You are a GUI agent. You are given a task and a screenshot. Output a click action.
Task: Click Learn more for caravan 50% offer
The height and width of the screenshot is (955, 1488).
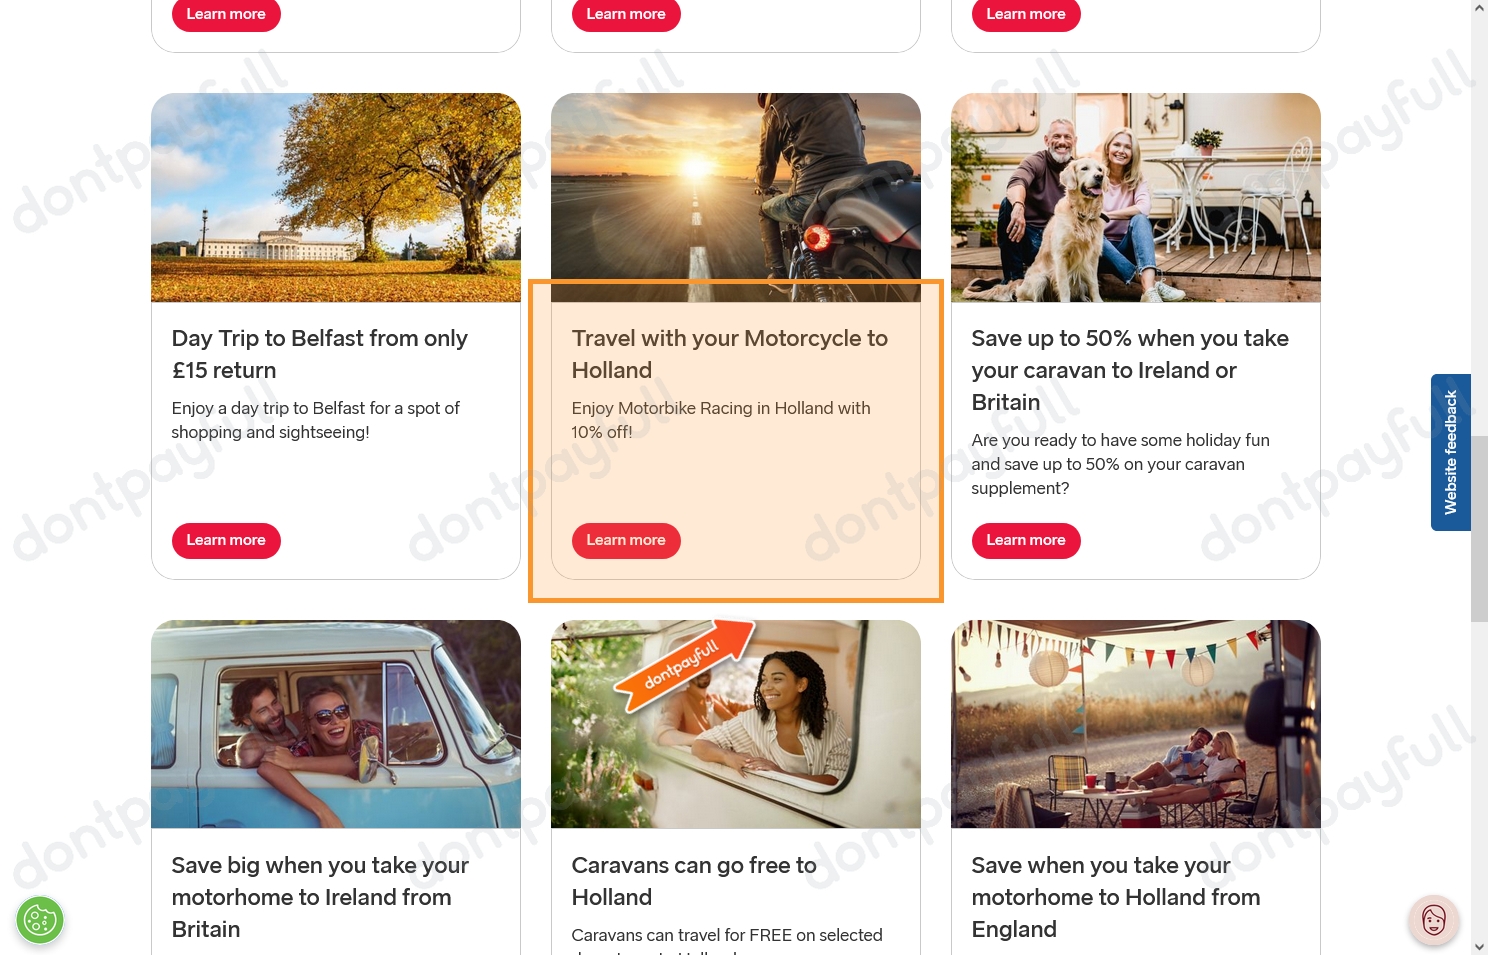click(x=1026, y=540)
